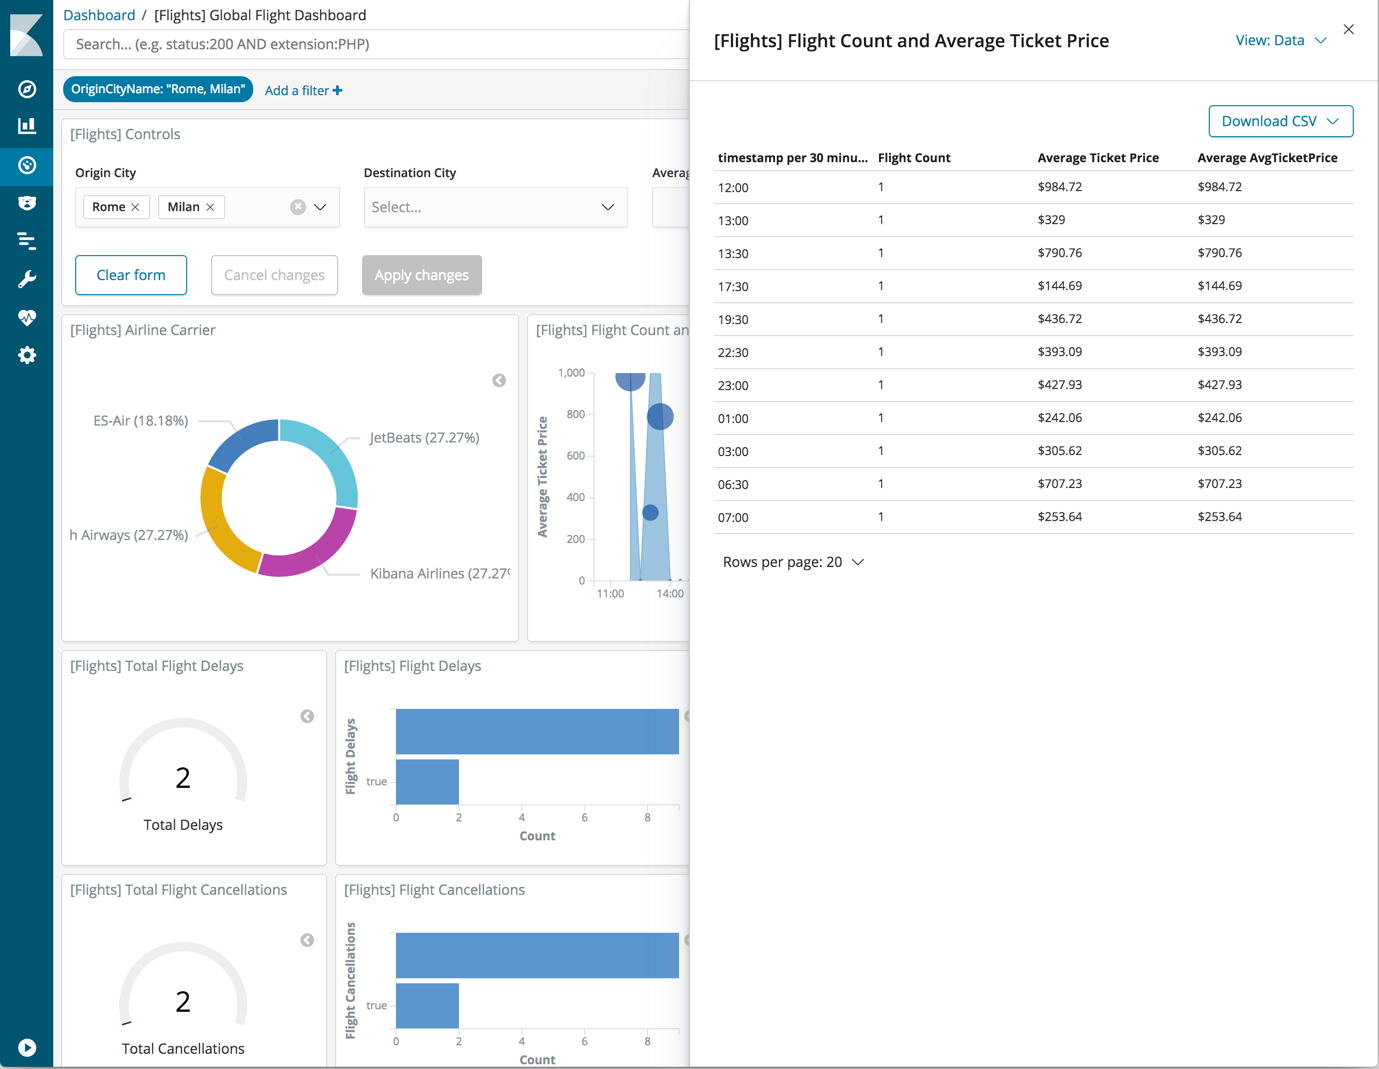The height and width of the screenshot is (1069, 1379).
Task: Click the Kibana logo at top left
Action: tap(27, 35)
